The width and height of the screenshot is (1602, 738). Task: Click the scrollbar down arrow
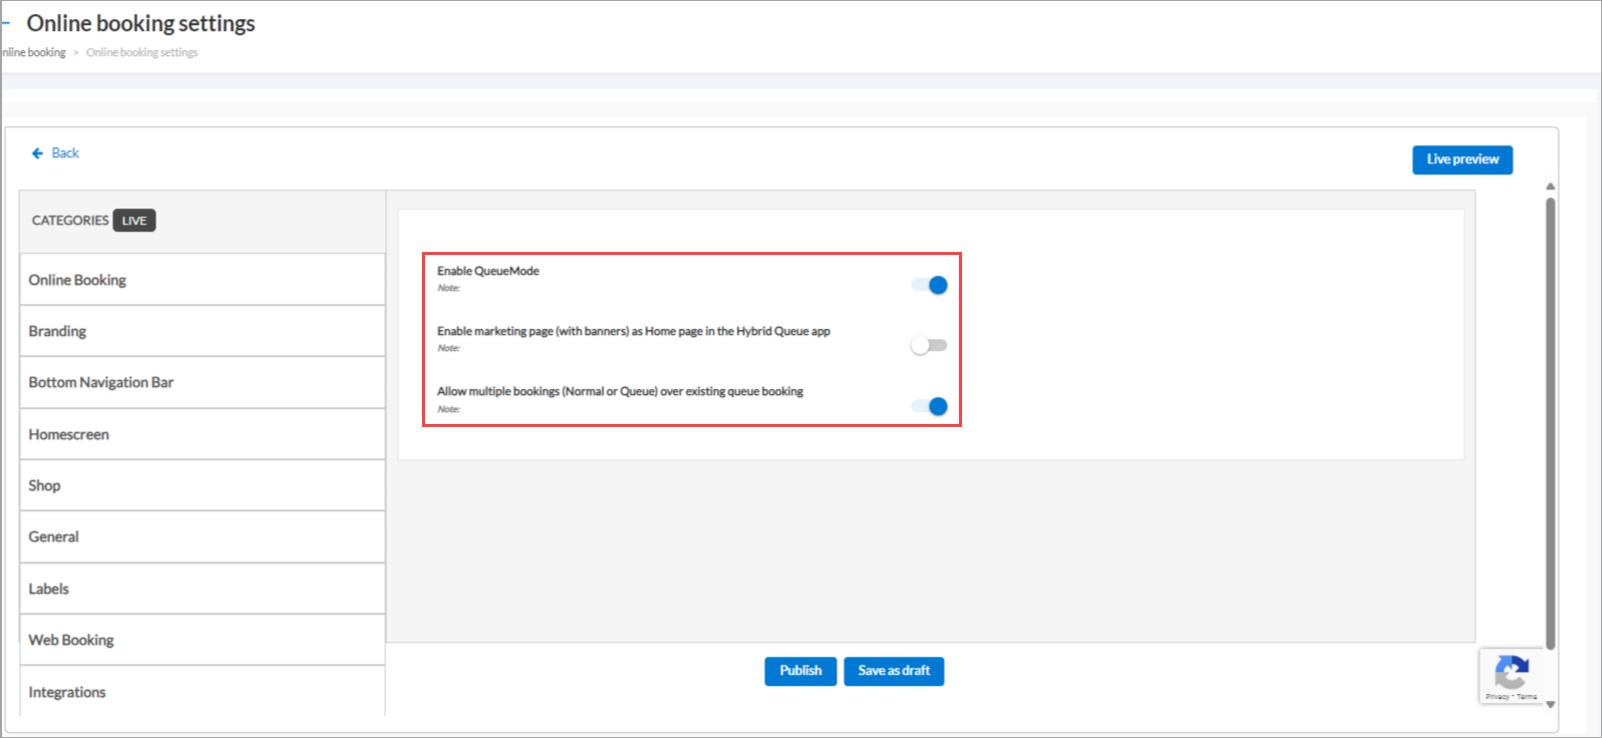tap(1550, 705)
